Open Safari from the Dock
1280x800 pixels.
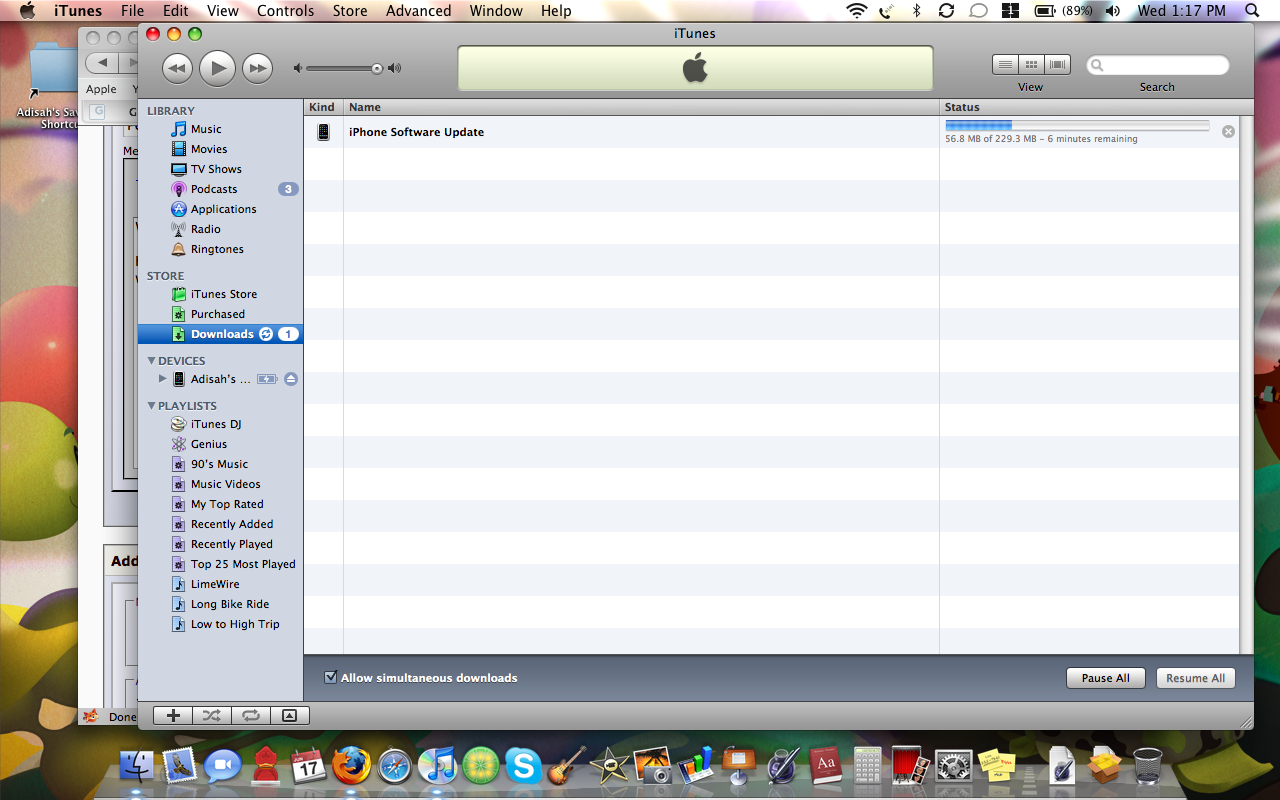pos(395,765)
